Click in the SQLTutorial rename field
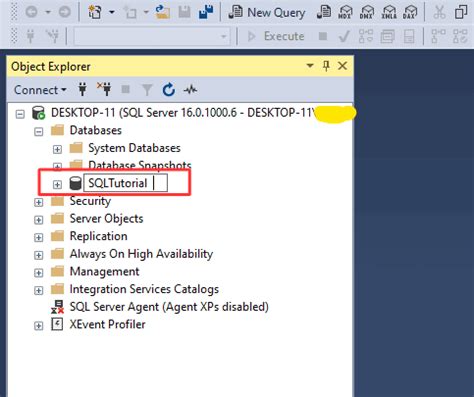Viewport: 474px width, 397px height. coord(125,183)
